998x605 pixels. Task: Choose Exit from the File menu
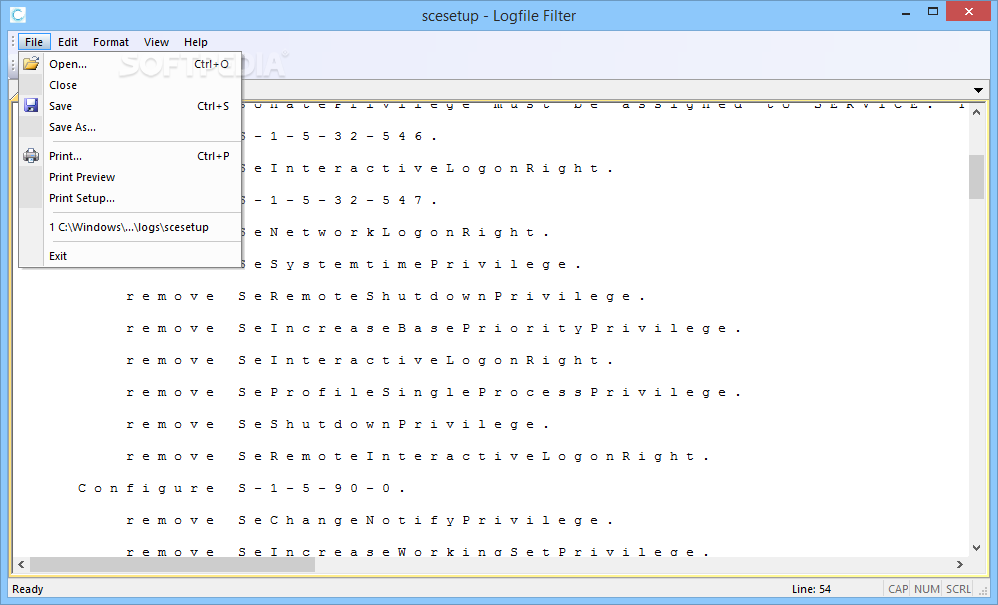tap(130, 256)
